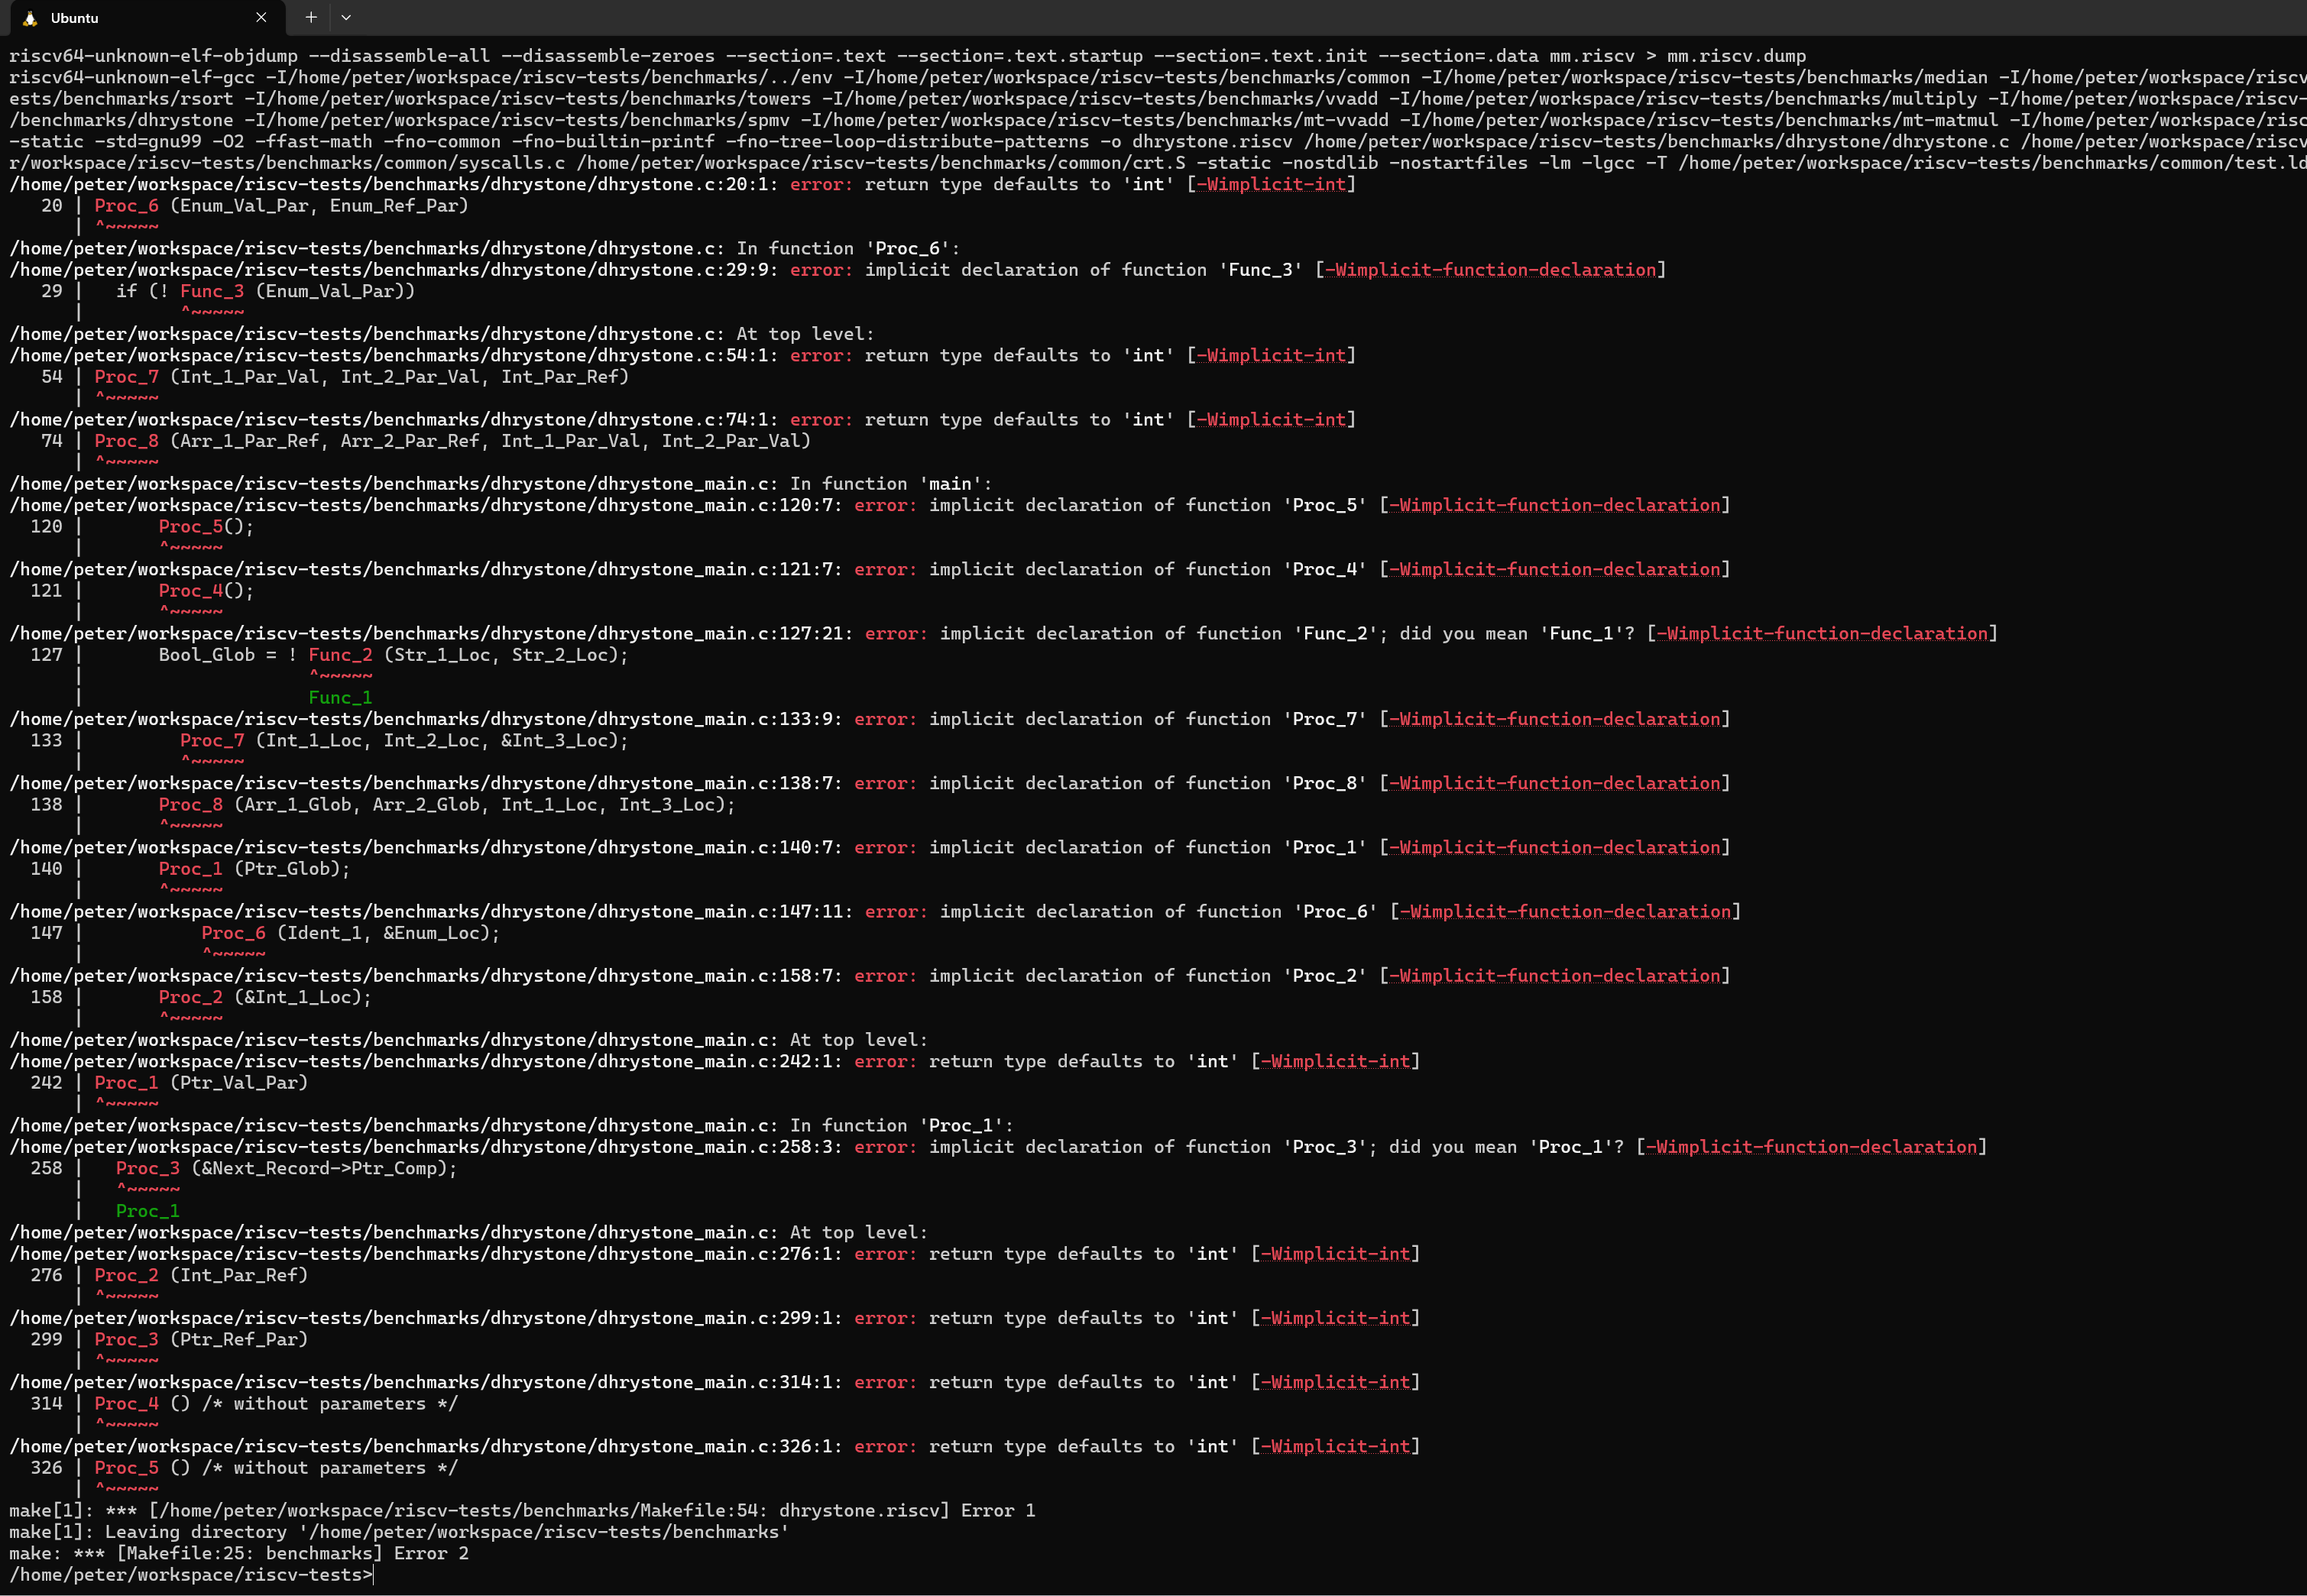Click the dhrystone_main.c:326:1 return type error
Image resolution: width=2307 pixels, height=1596 pixels.
[x=715, y=1447]
